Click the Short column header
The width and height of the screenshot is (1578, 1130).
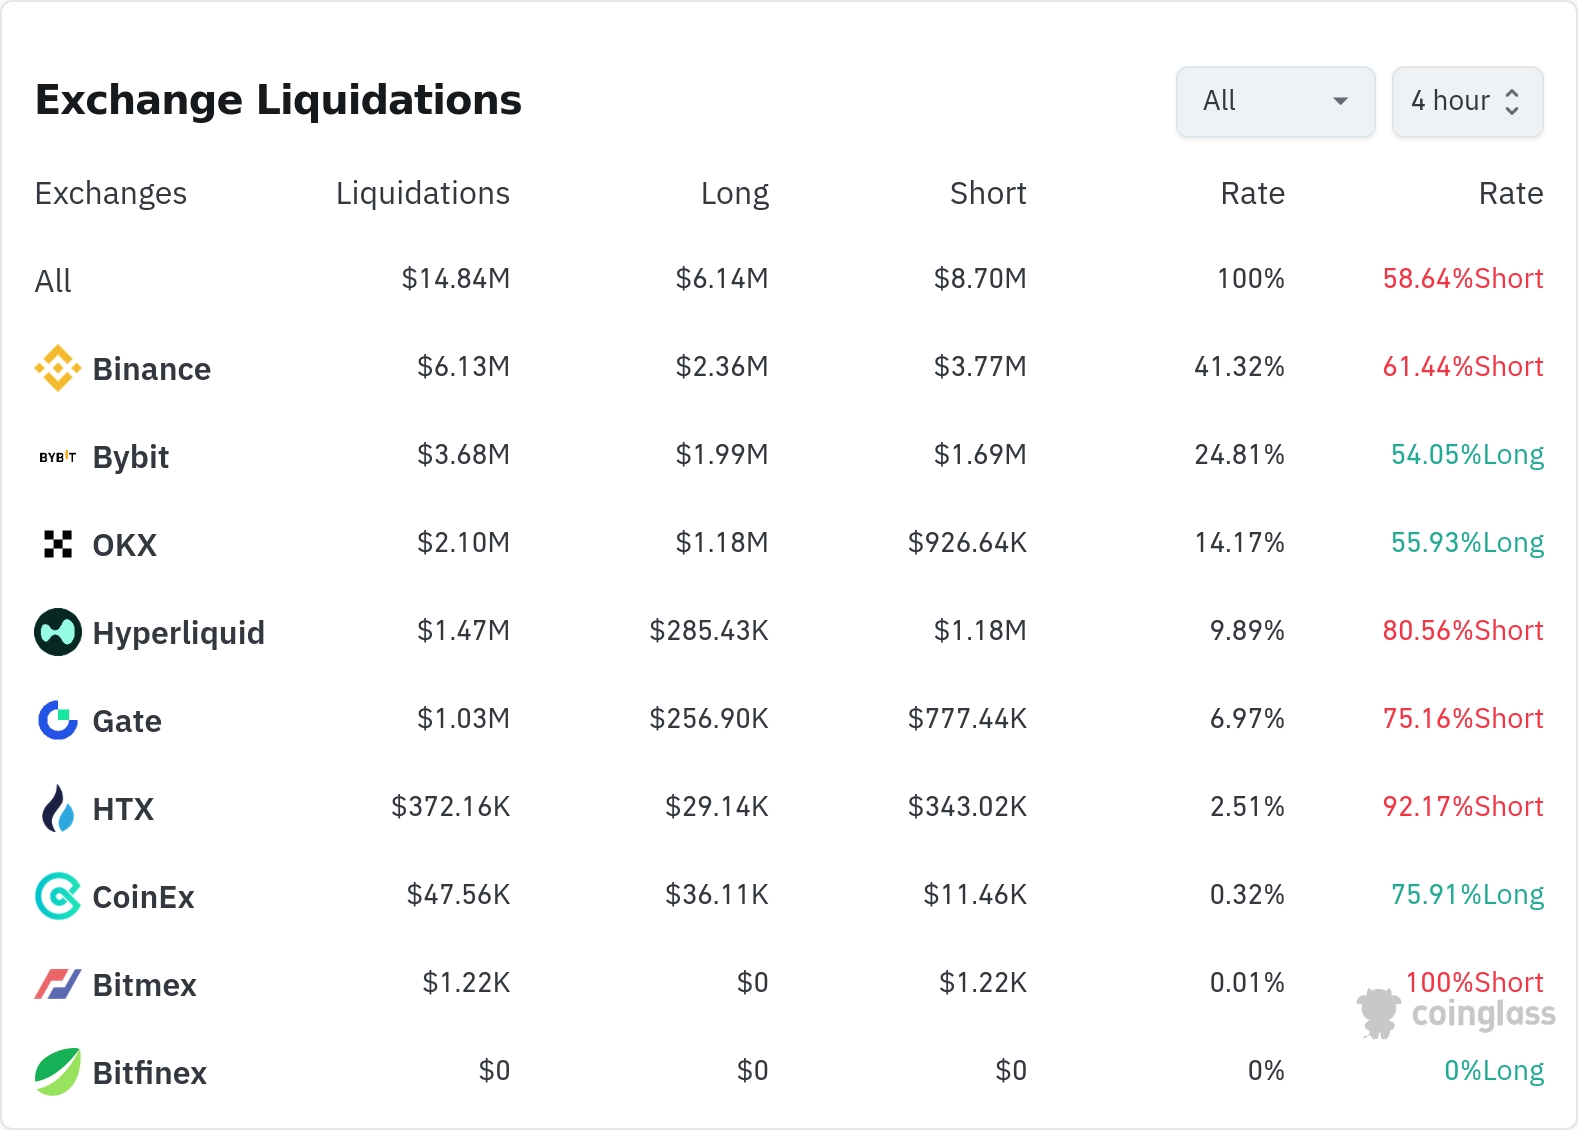click(988, 193)
